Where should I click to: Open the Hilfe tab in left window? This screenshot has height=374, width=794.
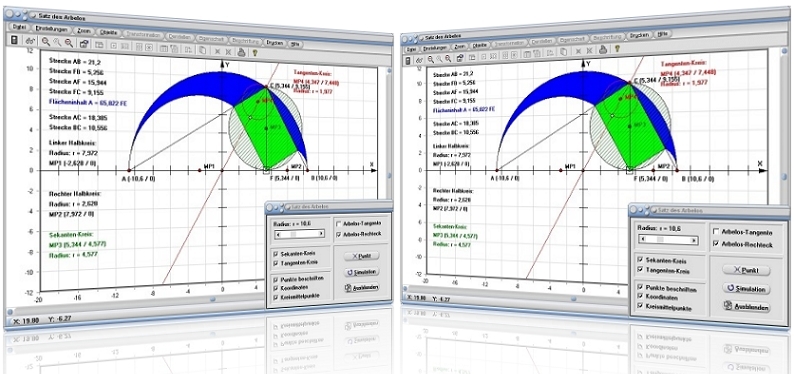(295, 44)
